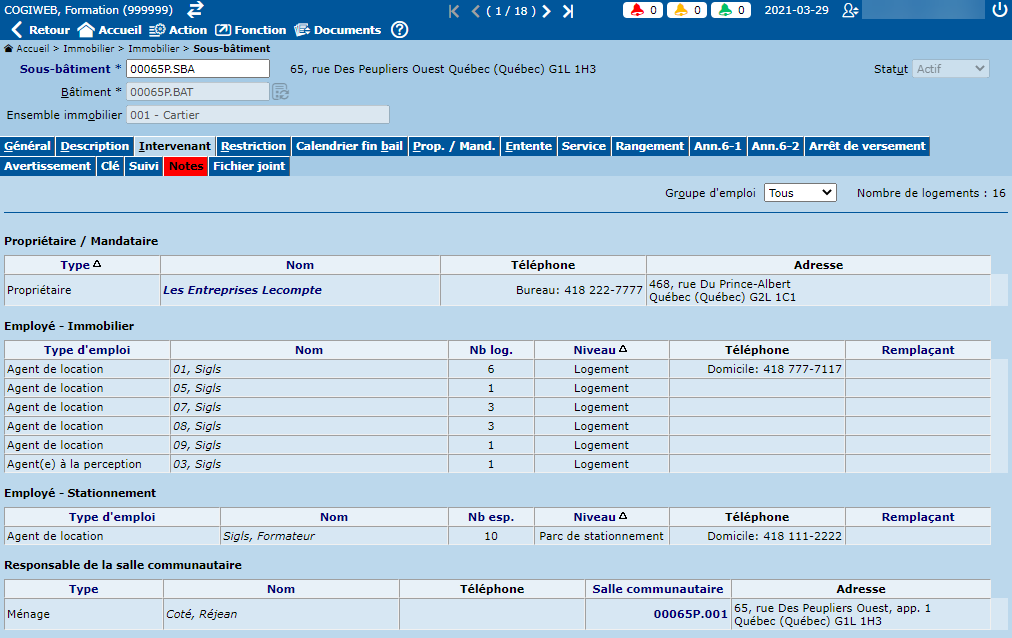Click the Sous-bâtiment input field

click(198, 69)
